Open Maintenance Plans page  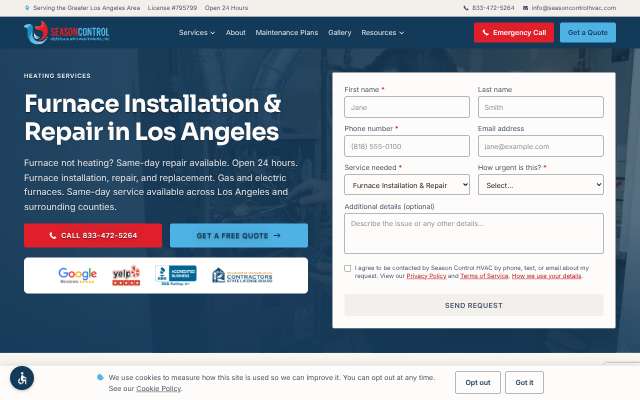point(287,33)
